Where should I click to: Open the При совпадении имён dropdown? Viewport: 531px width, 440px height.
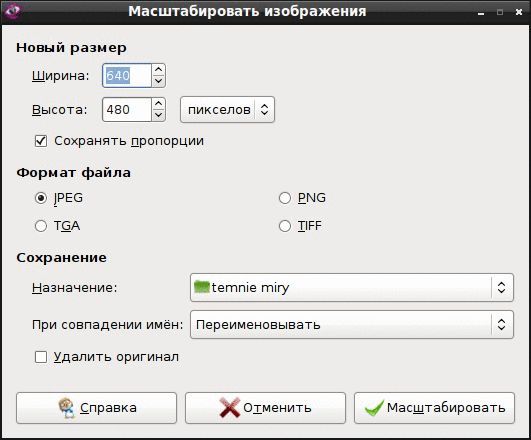[x=352, y=324]
